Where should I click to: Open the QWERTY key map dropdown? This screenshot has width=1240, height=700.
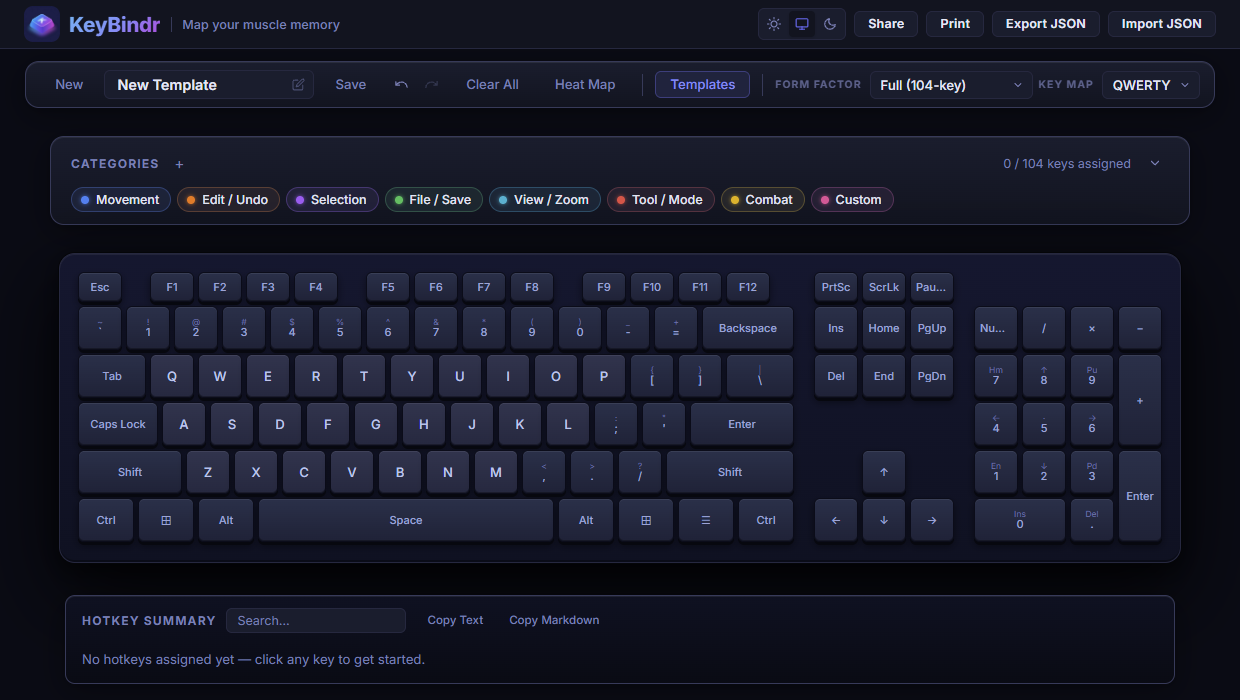[1151, 85]
